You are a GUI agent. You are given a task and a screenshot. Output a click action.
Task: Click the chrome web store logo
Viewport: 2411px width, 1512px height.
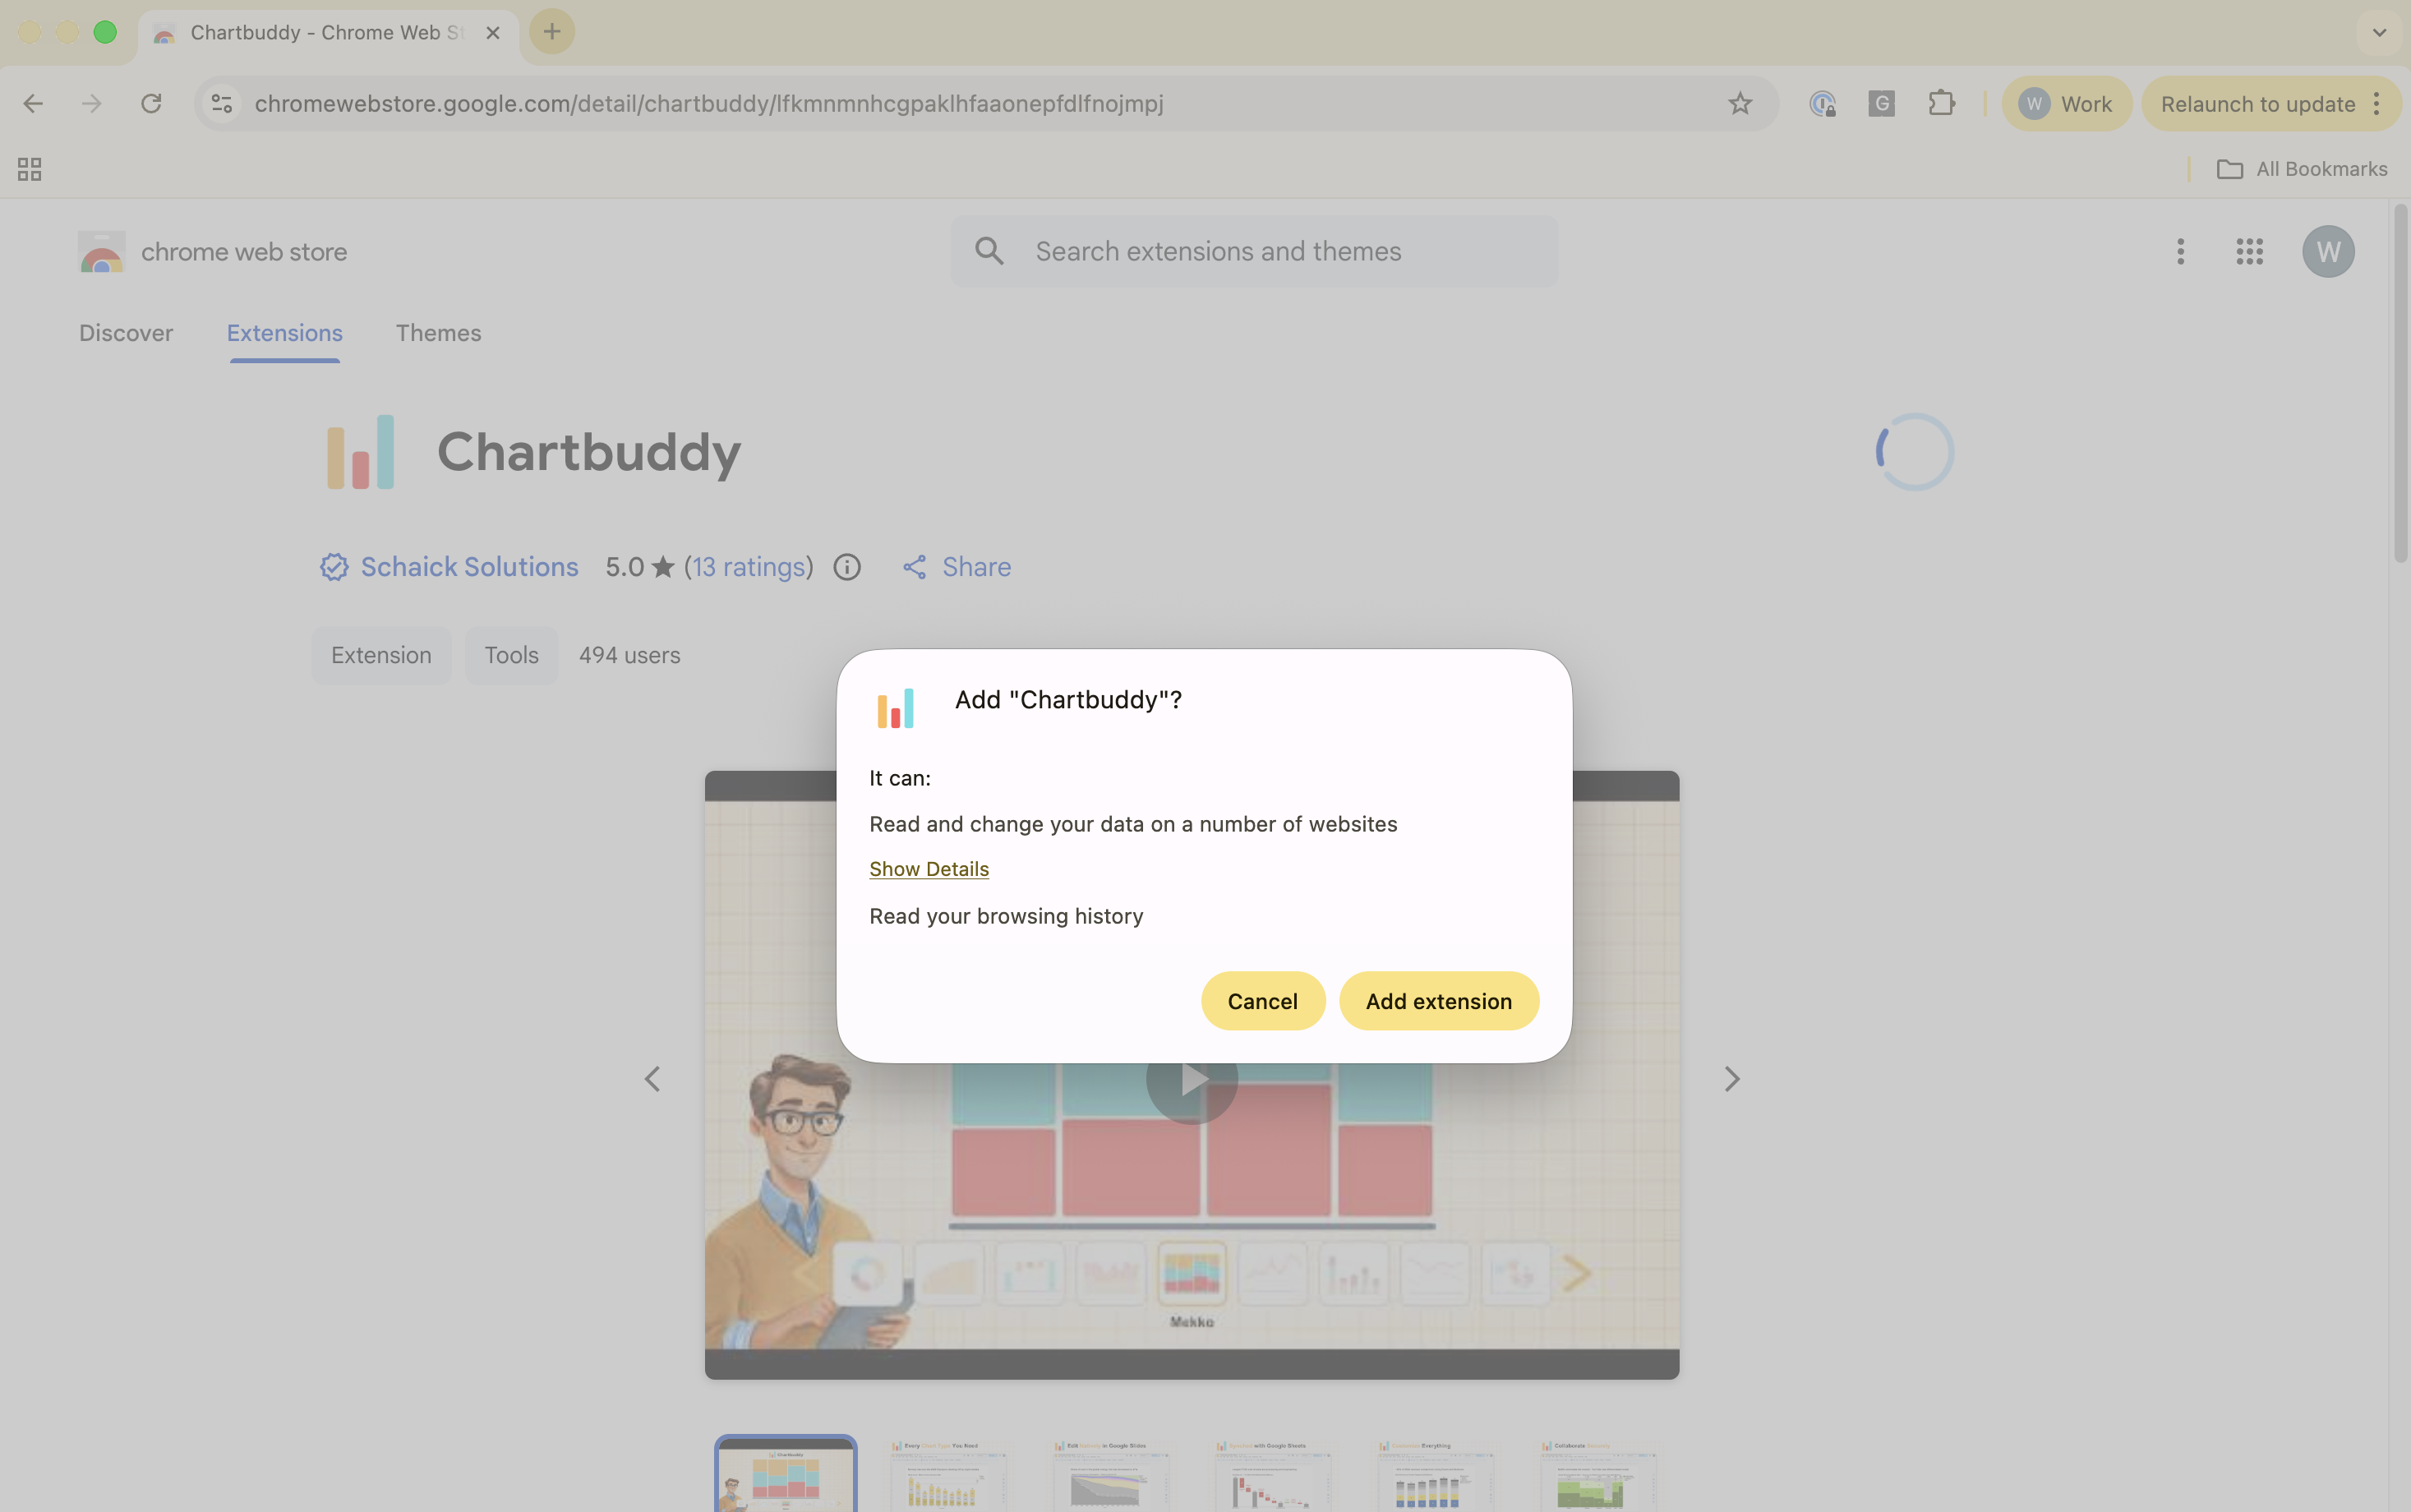click(100, 251)
